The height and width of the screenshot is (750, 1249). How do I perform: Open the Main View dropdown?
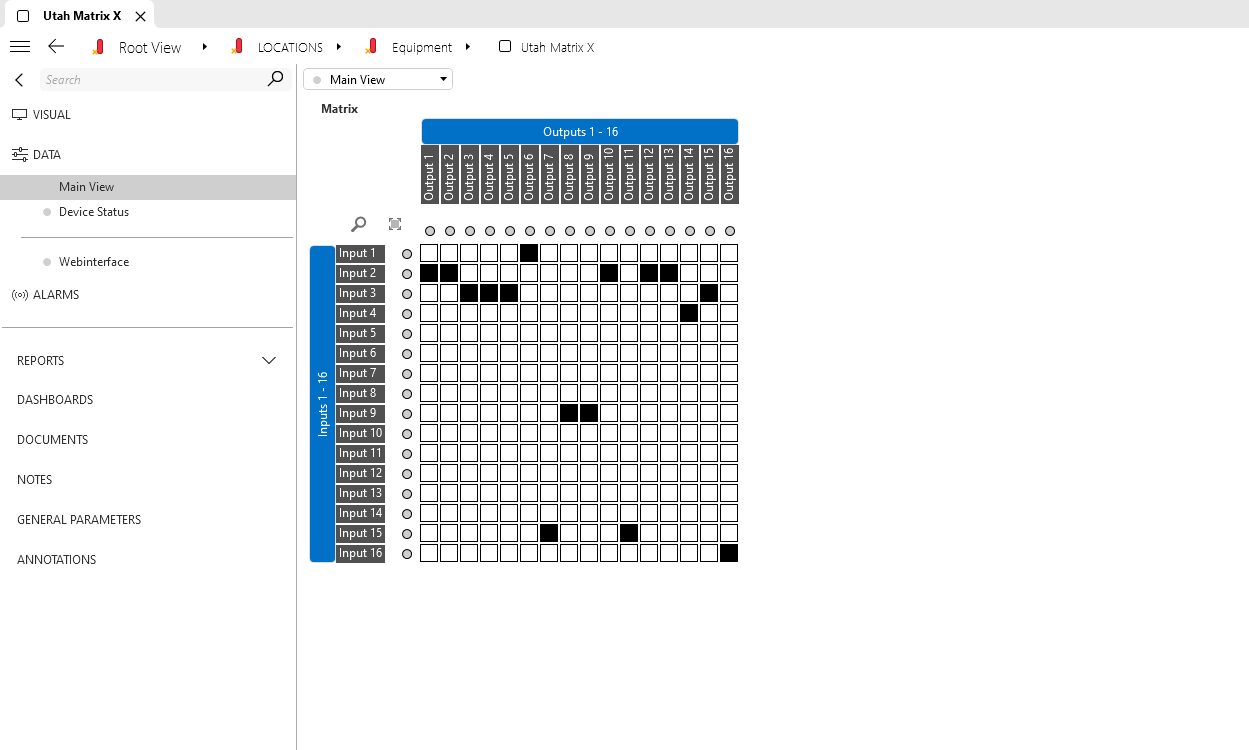tap(378, 79)
